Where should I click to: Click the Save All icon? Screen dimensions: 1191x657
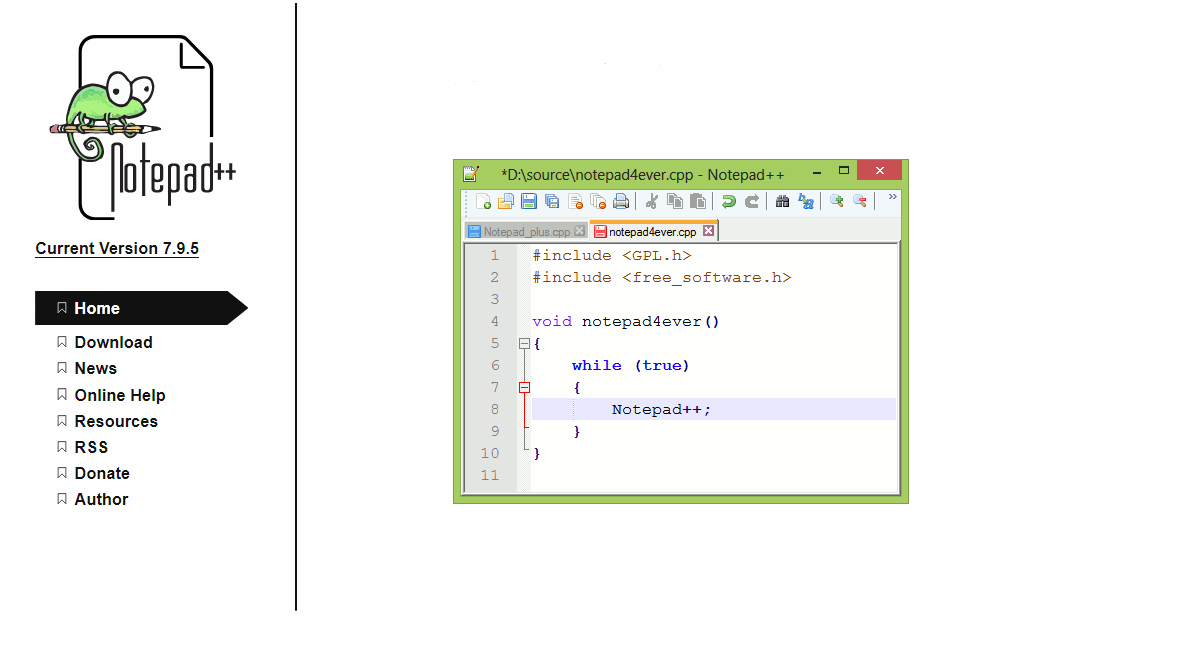tap(552, 201)
